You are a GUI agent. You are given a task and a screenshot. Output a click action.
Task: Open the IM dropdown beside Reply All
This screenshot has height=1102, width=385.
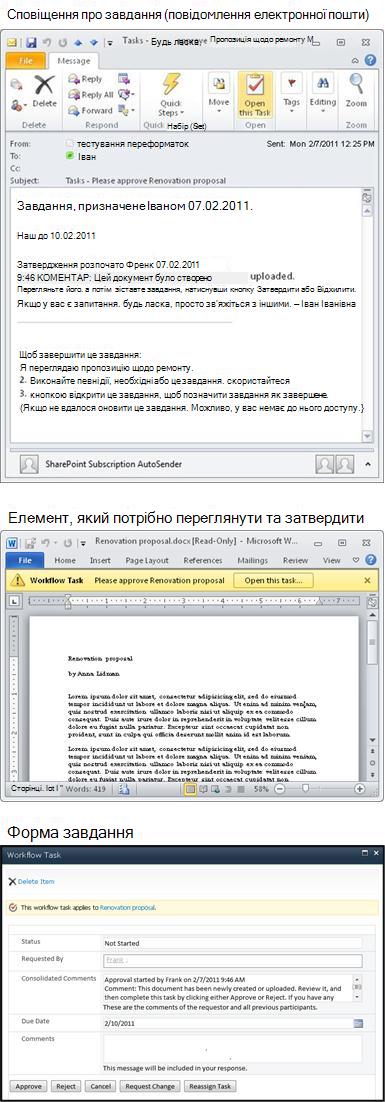click(x=126, y=94)
